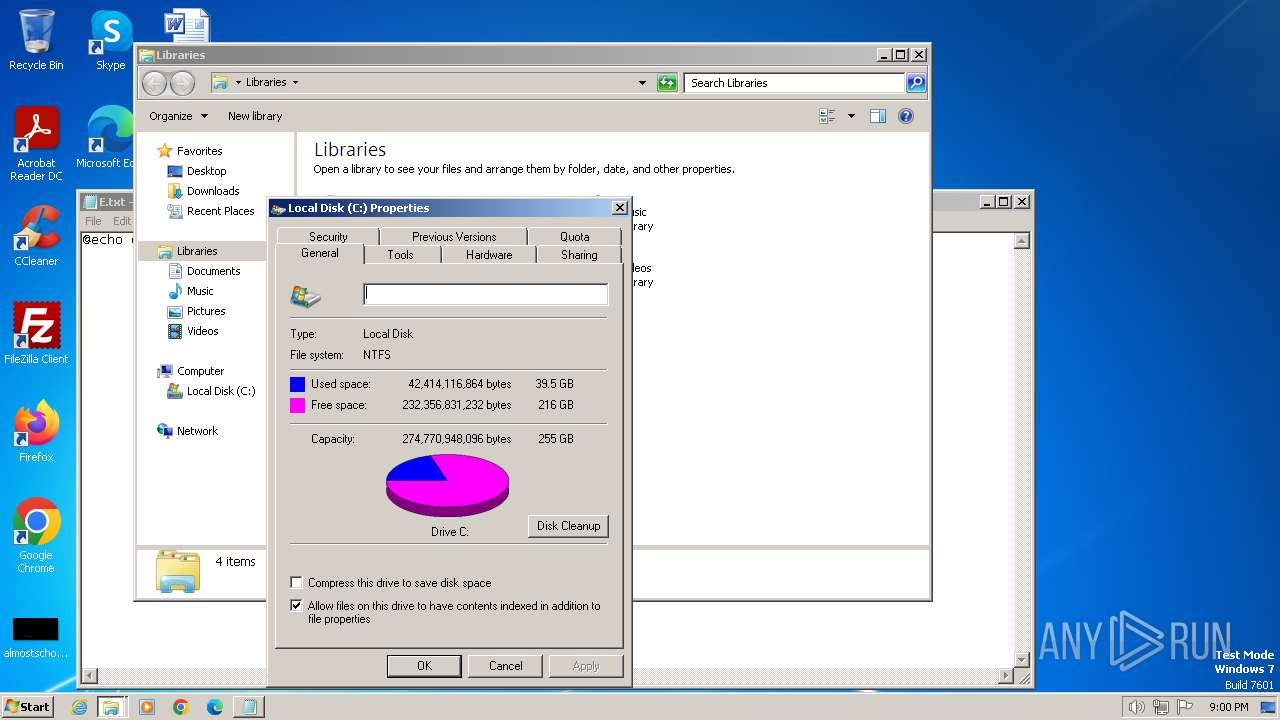Open Internet Explorer from the taskbar

80,707
